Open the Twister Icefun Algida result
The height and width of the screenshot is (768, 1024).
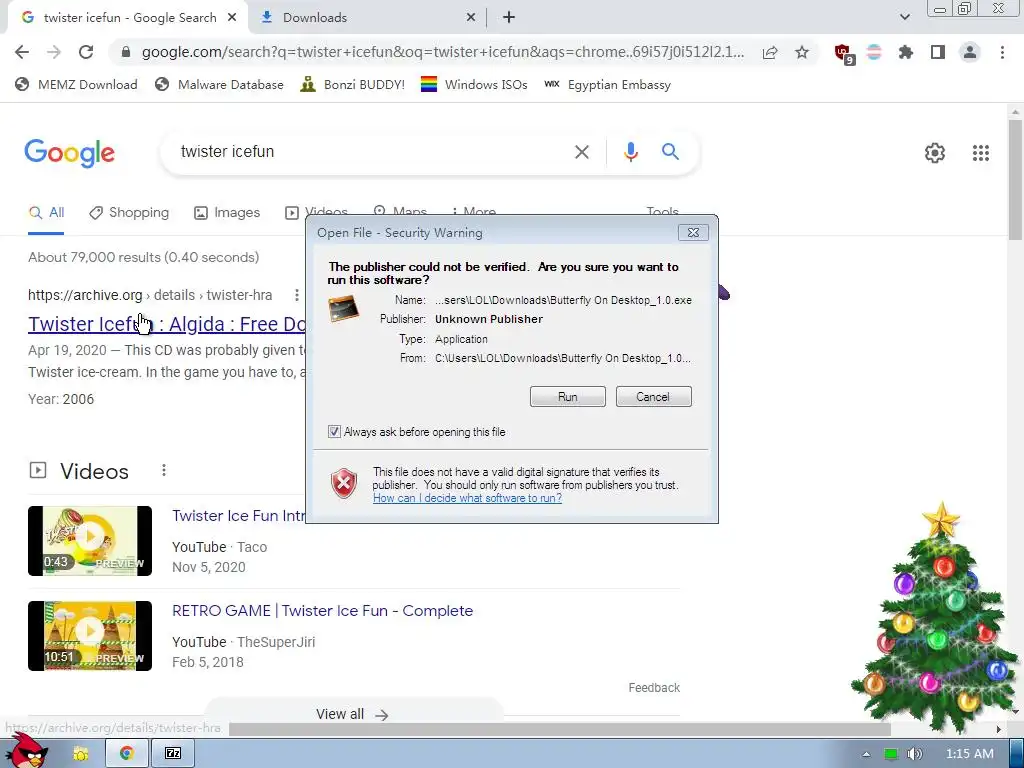tap(167, 324)
